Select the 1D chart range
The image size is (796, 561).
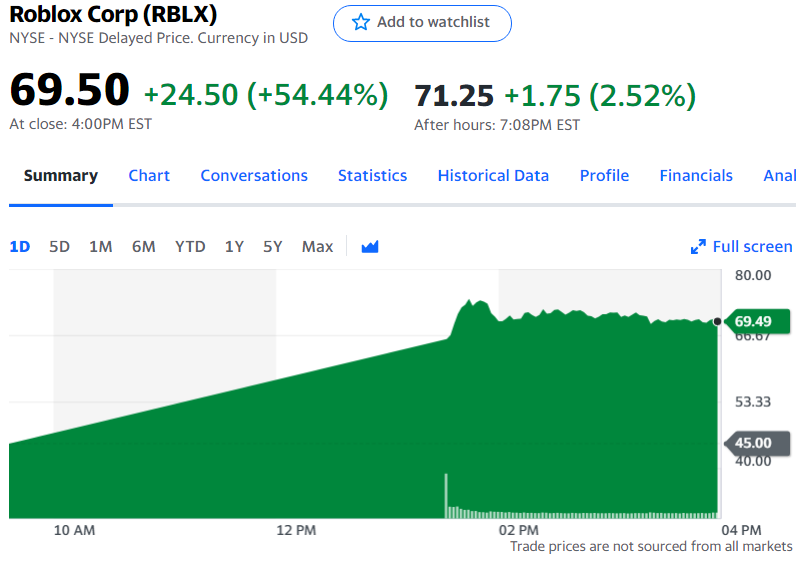pos(20,247)
